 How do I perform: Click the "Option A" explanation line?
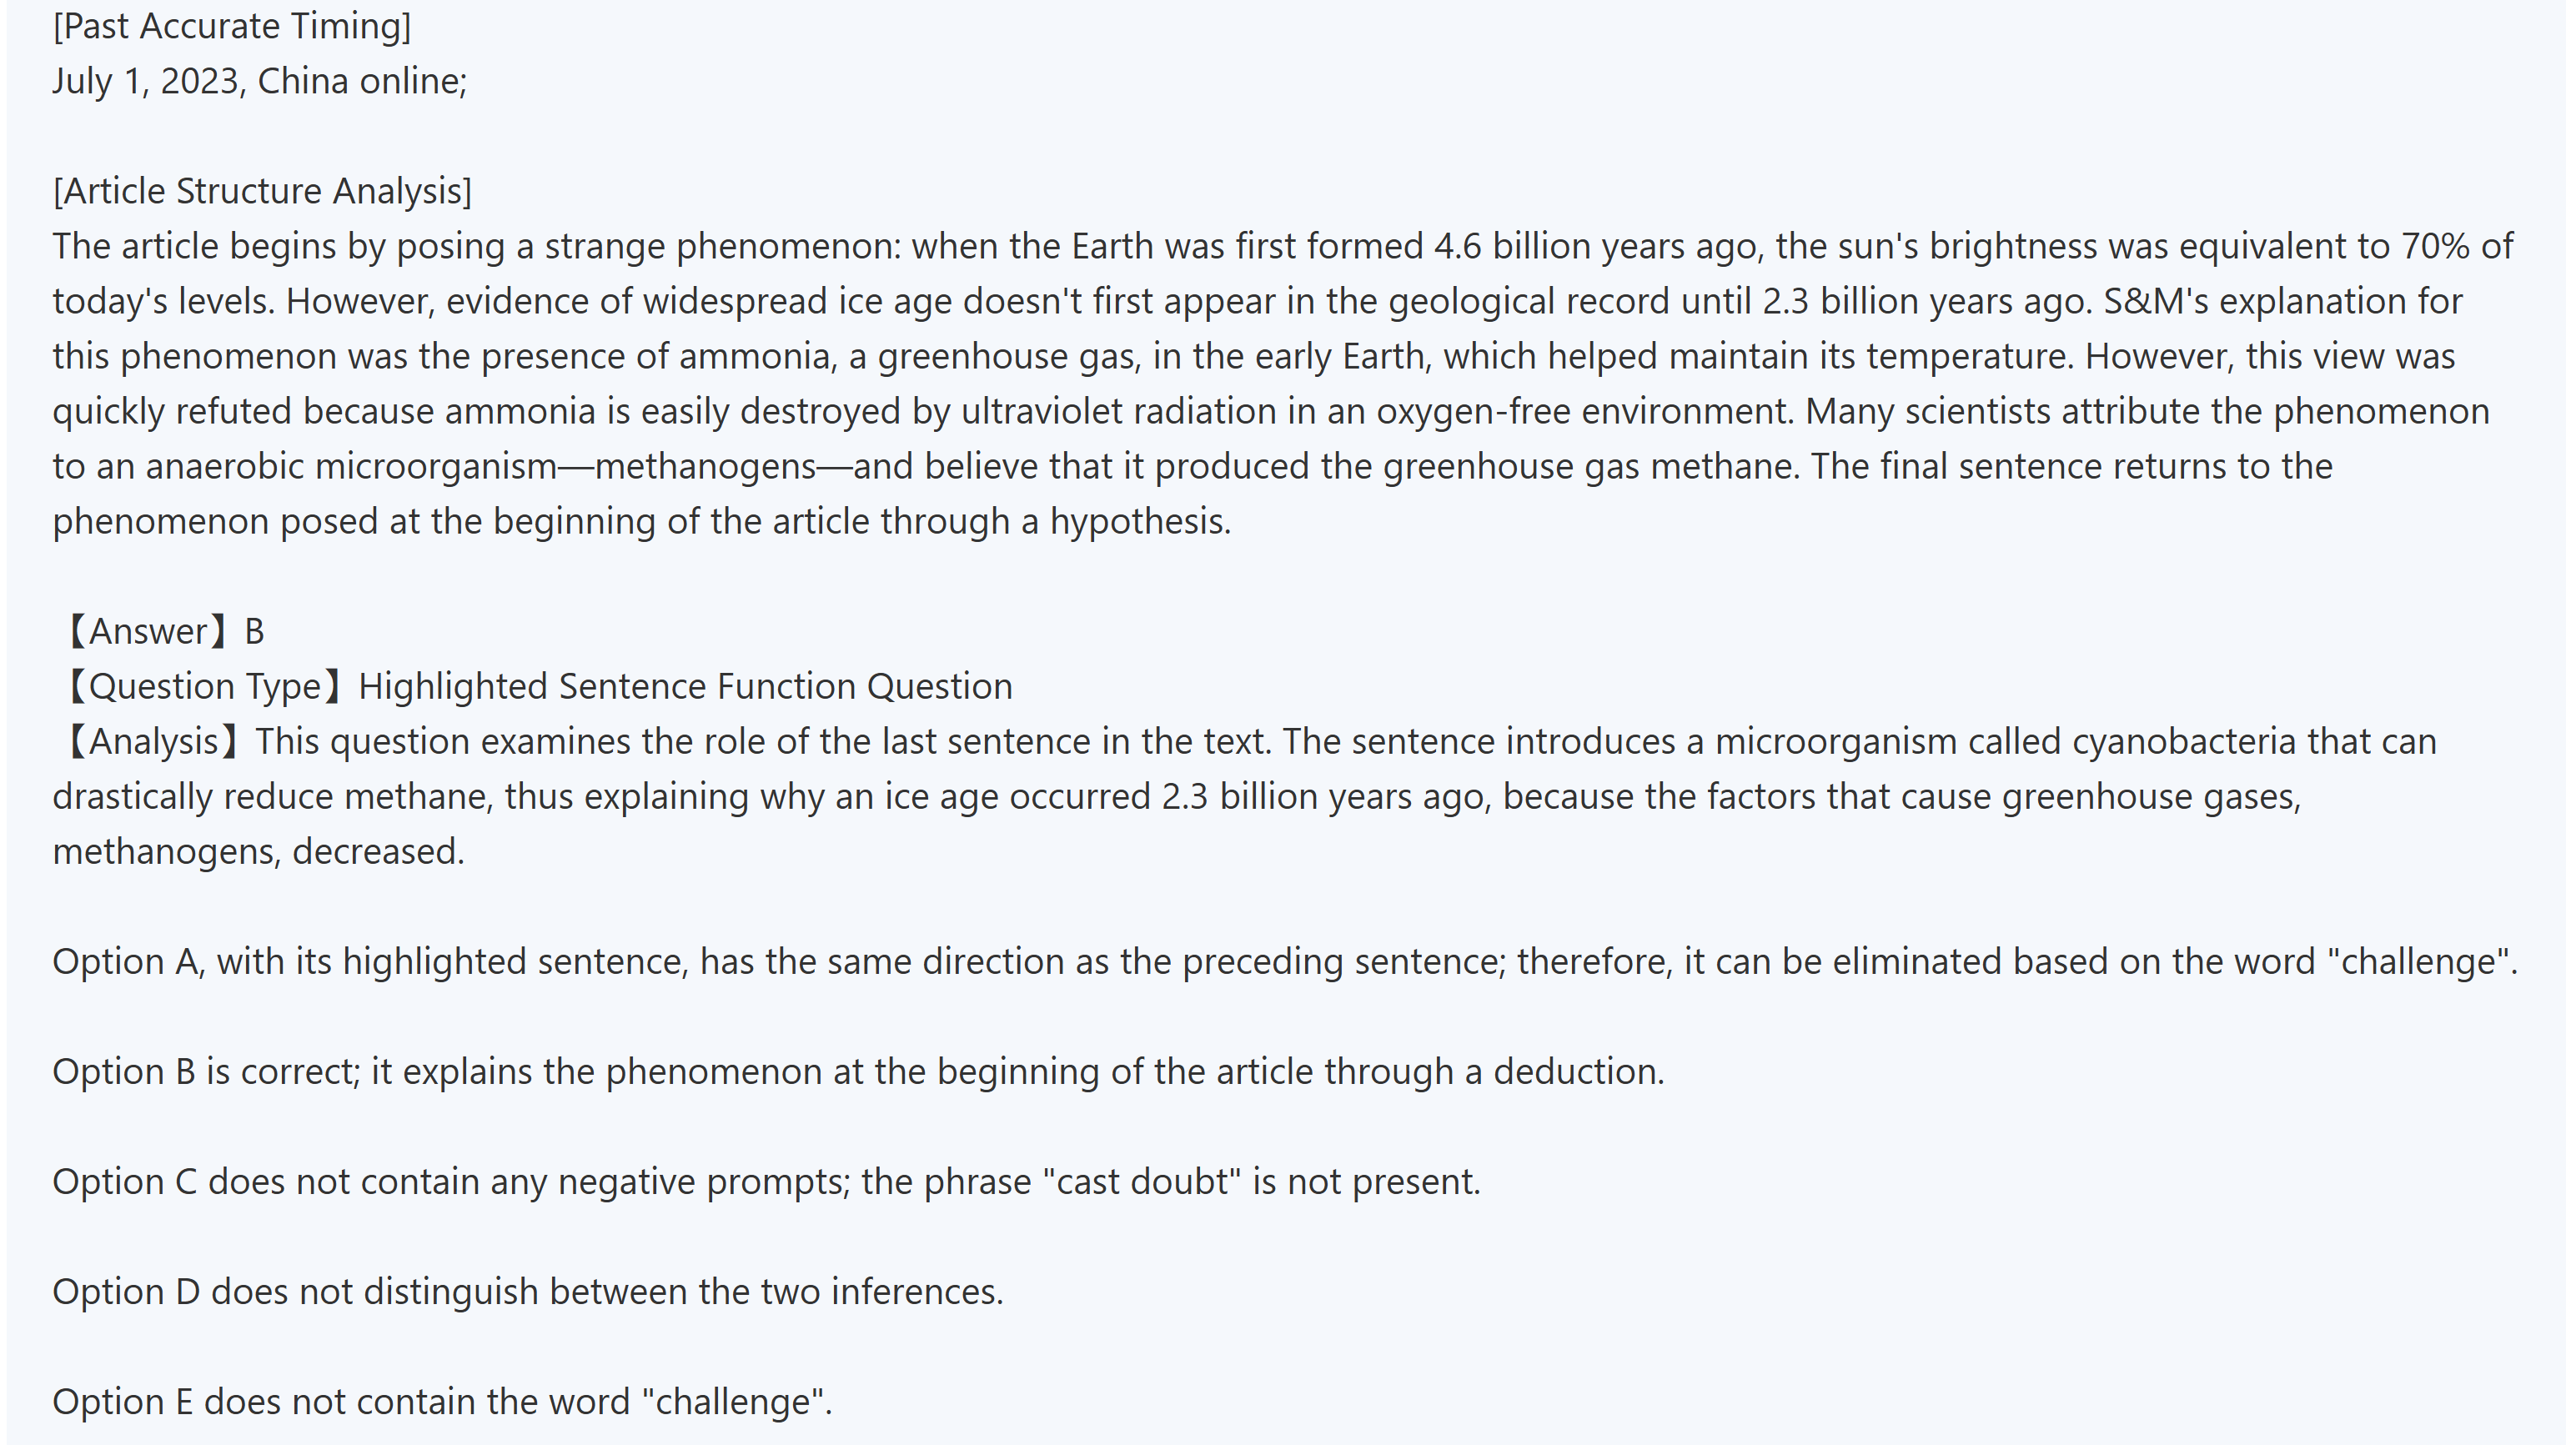coord(1284,961)
